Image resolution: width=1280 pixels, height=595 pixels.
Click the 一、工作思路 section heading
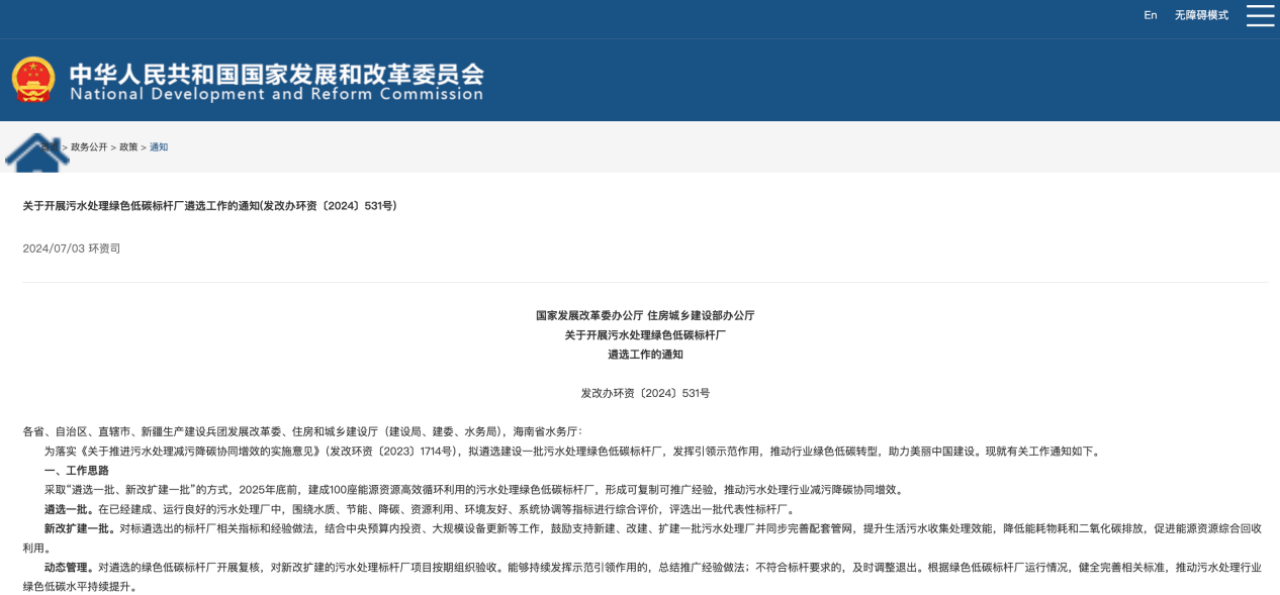[76, 470]
